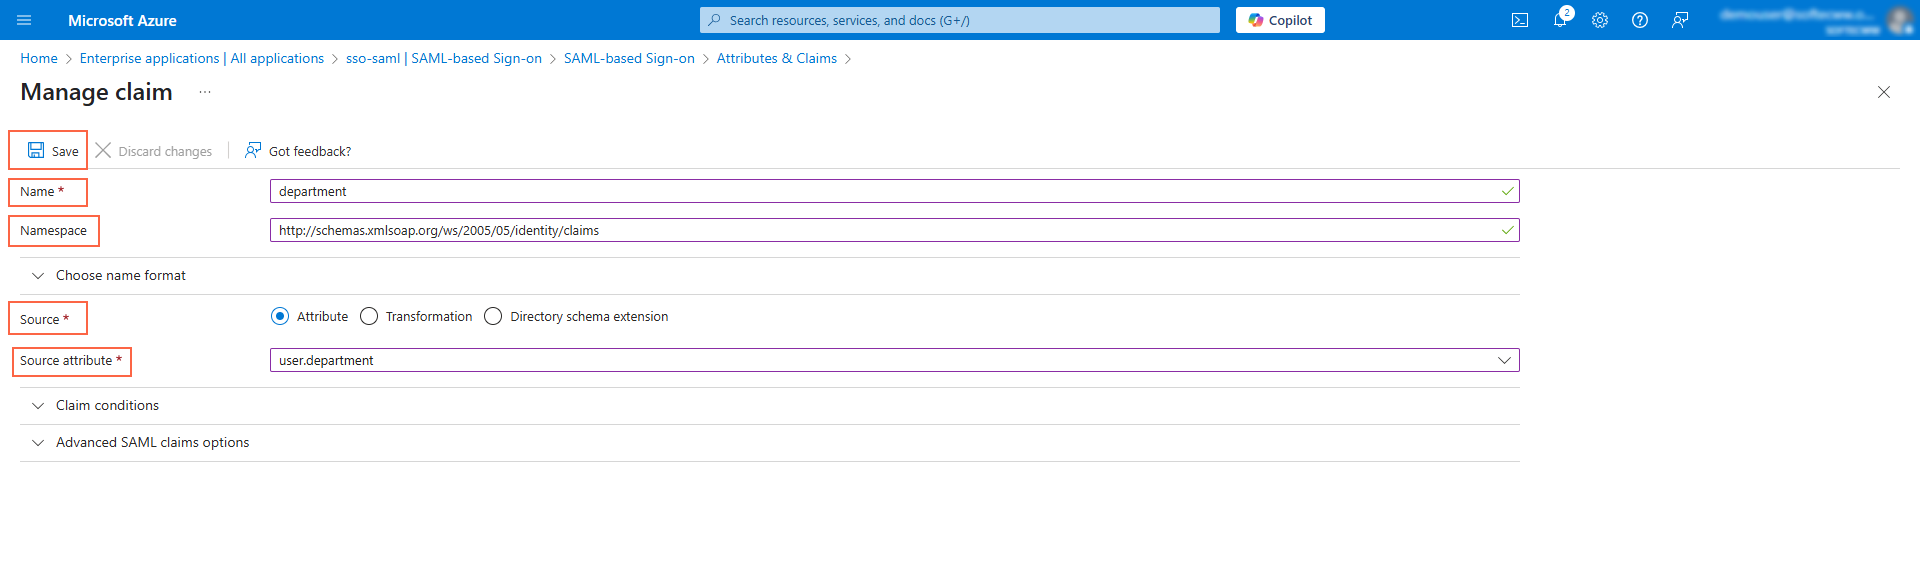This screenshot has width=1920, height=567.
Task: Click the ellipsis next to Manage claim
Action: (205, 92)
